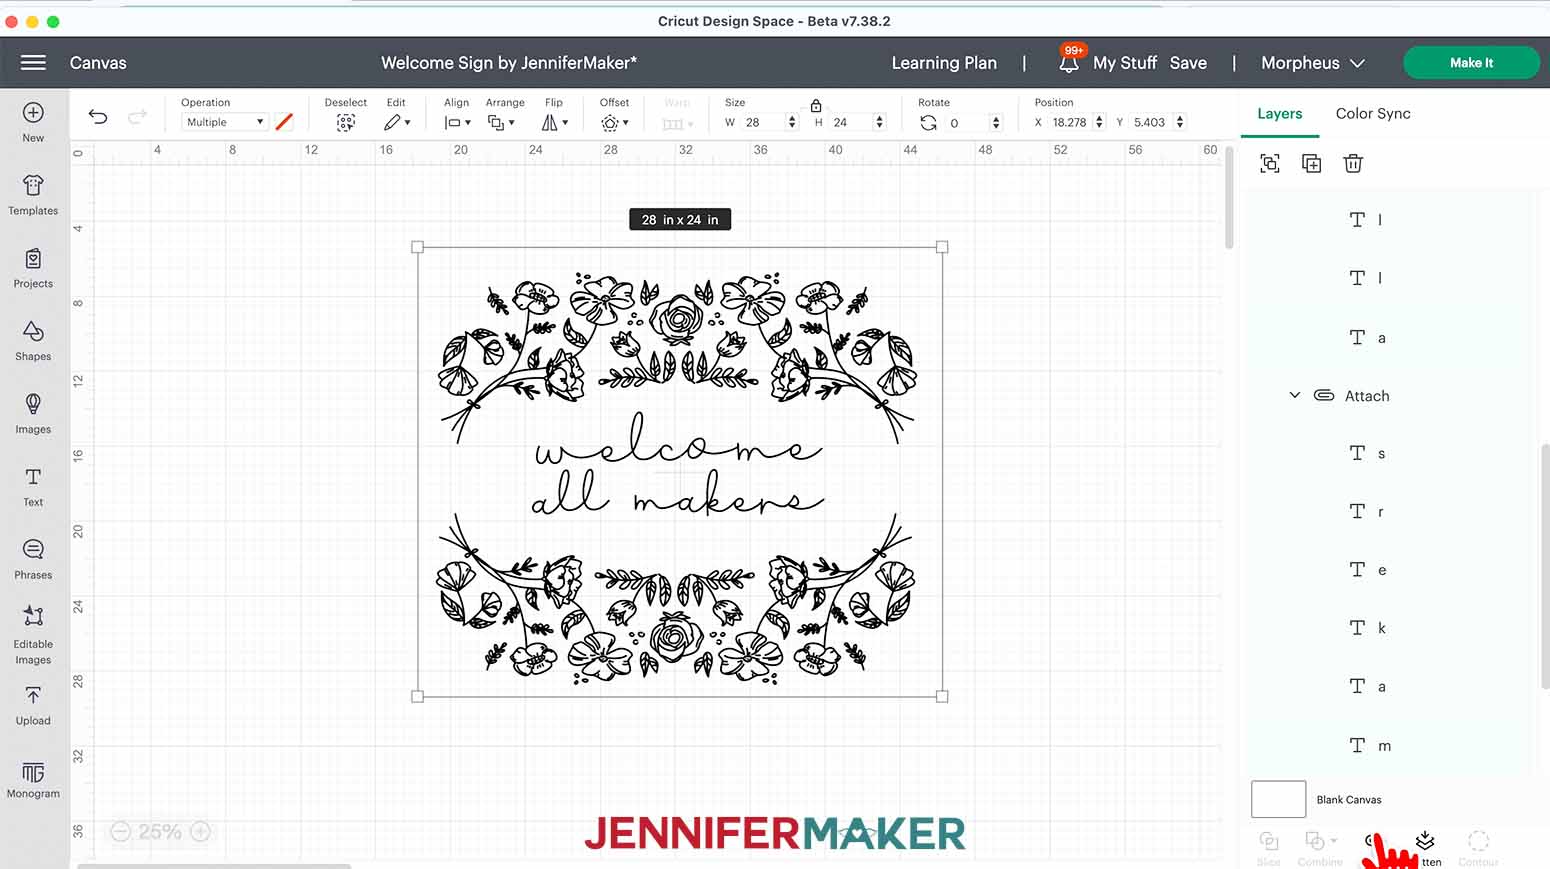Redo the last undone action

(138, 117)
